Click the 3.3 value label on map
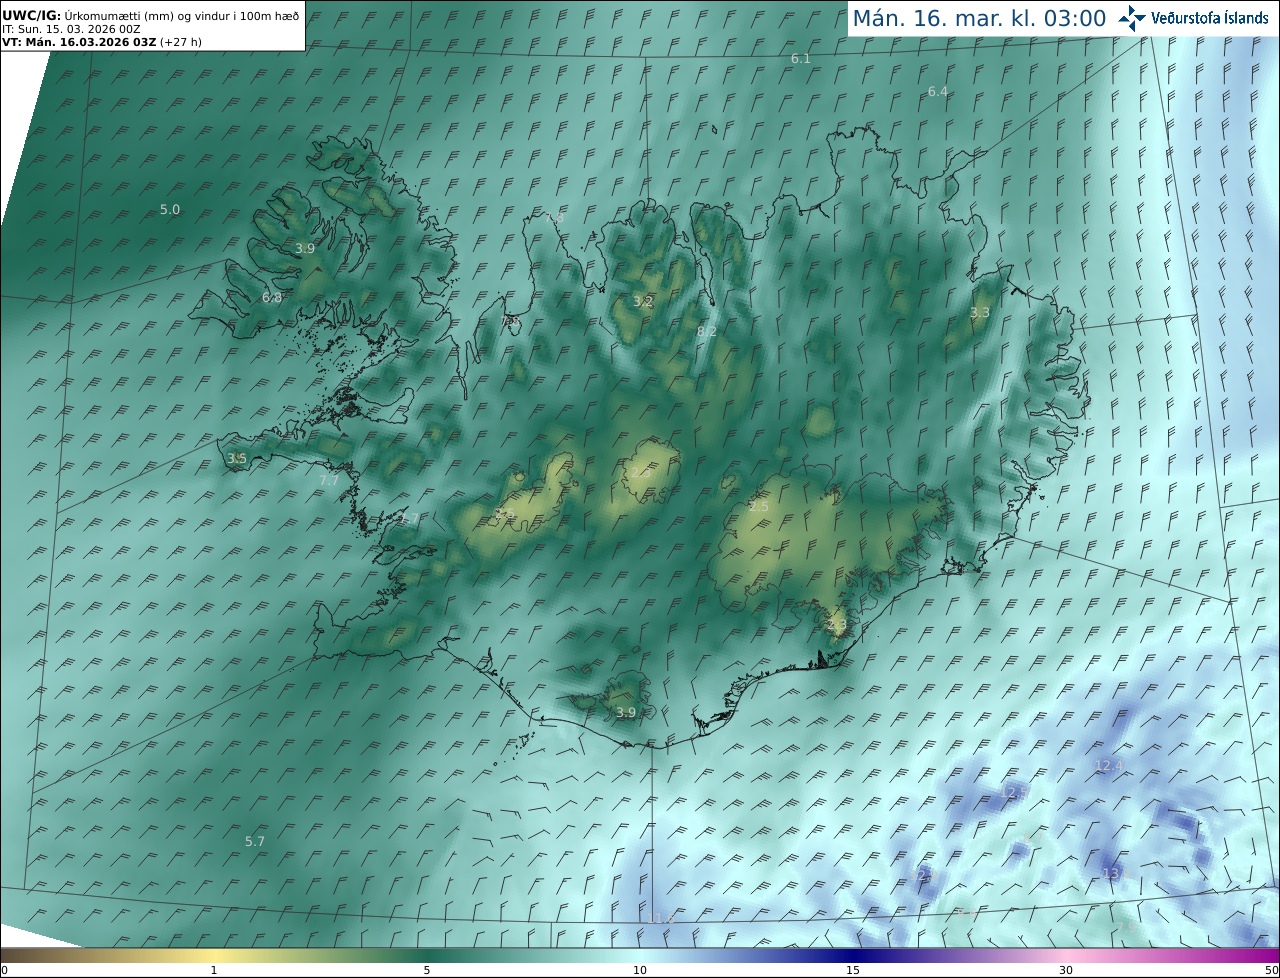The height and width of the screenshot is (978, 1280). click(x=979, y=313)
